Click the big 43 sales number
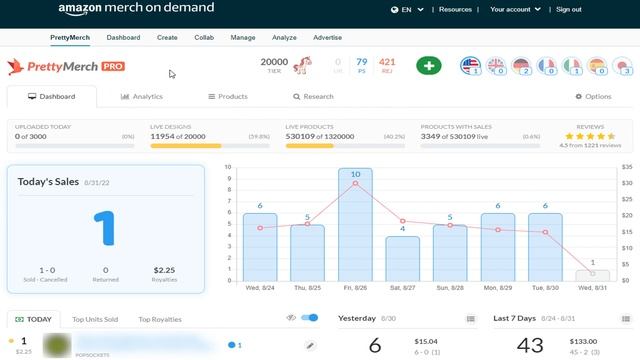This screenshot has width=640, height=360. [x=530, y=346]
